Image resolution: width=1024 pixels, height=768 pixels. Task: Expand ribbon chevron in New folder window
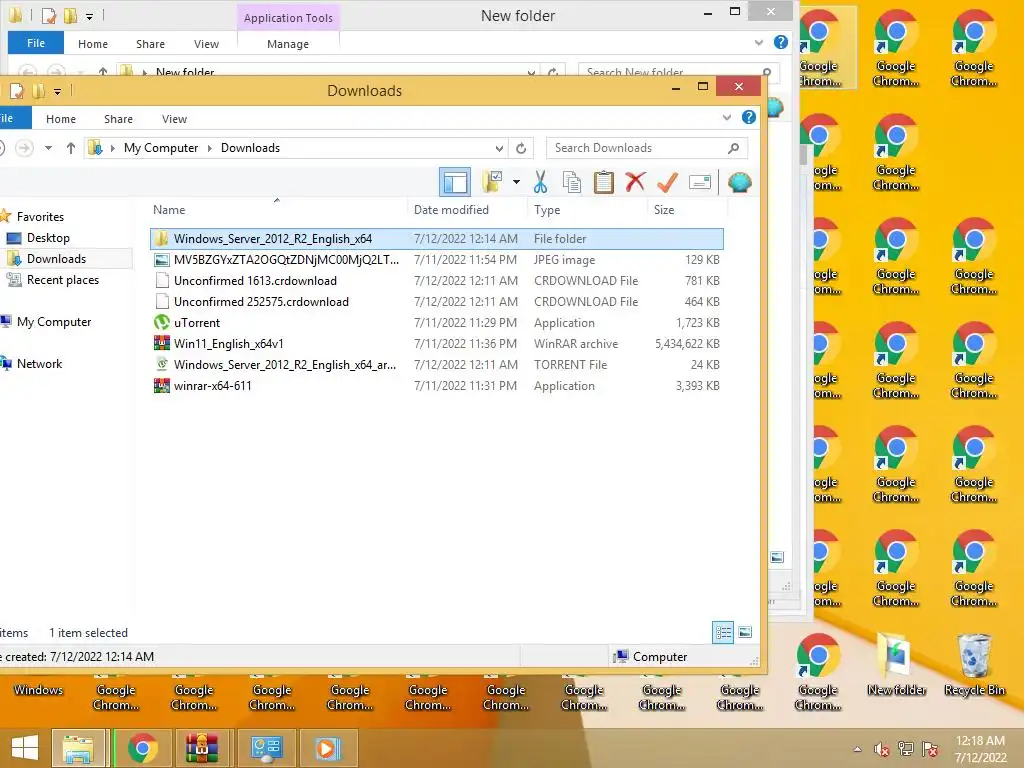pyautogui.click(x=758, y=42)
